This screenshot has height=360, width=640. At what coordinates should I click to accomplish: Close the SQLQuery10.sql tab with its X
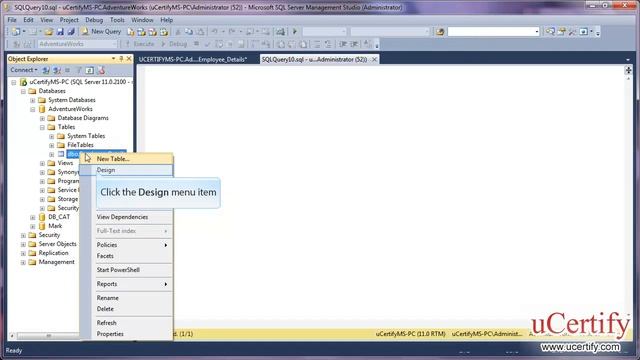point(374,60)
